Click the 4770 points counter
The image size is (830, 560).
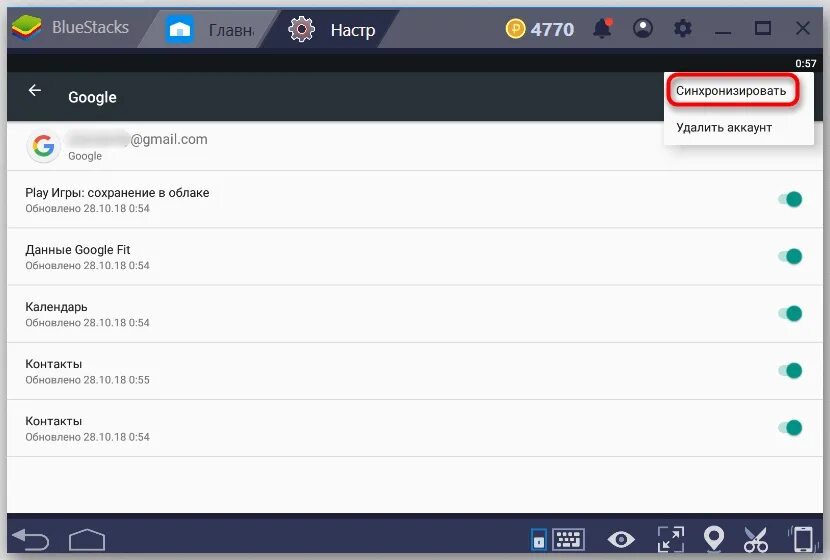click(x=552, y=29)
